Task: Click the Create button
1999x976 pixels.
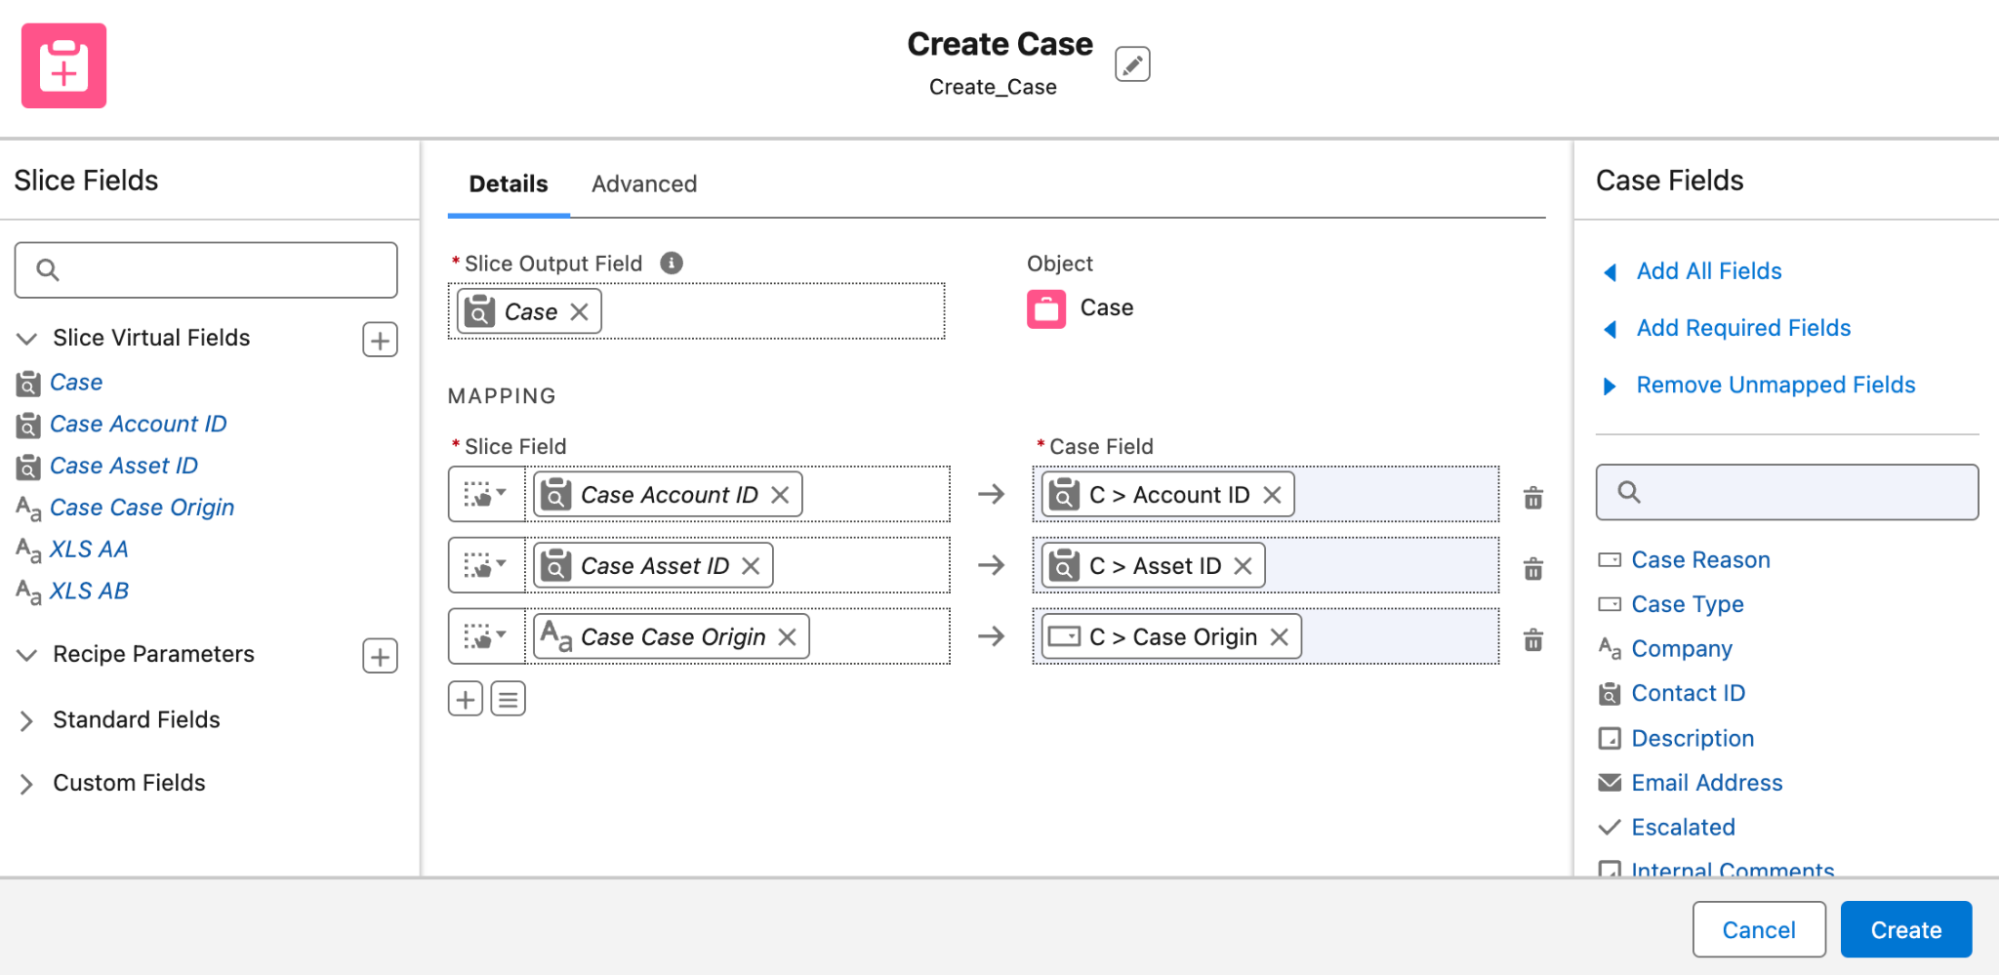Action: tap(1905, 930)
